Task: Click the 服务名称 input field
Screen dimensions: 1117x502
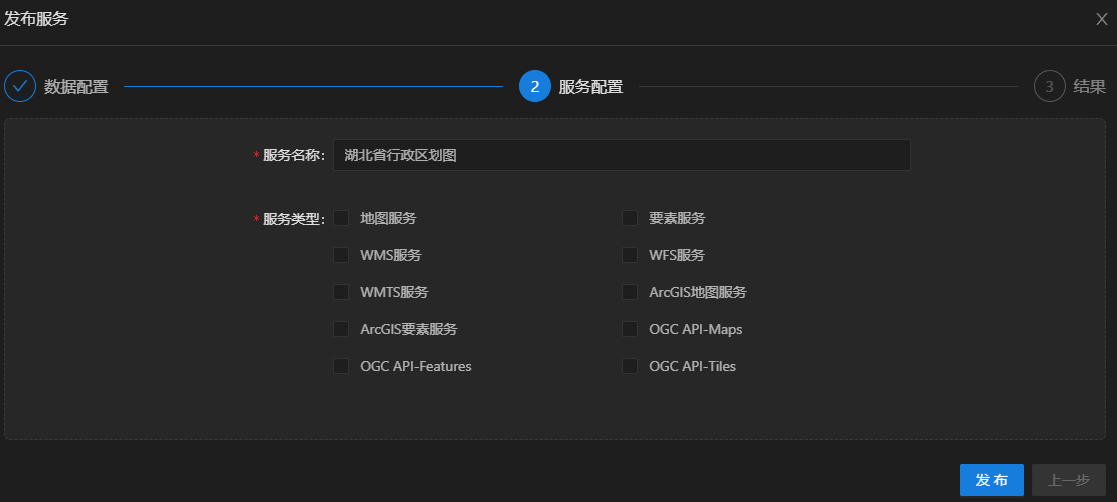Action: [621, 155]
